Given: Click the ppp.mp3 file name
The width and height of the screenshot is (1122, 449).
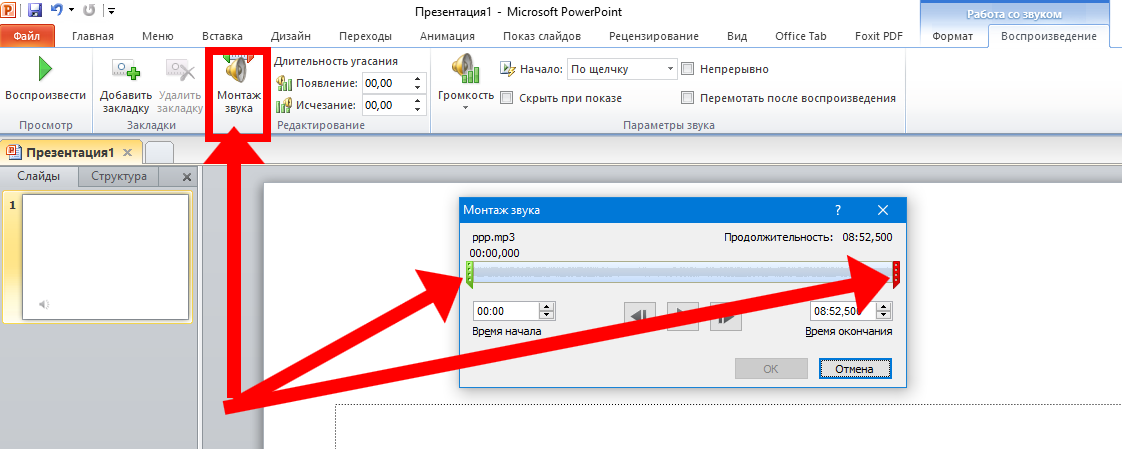Looking at the screenshot, I should pos(493,237).
